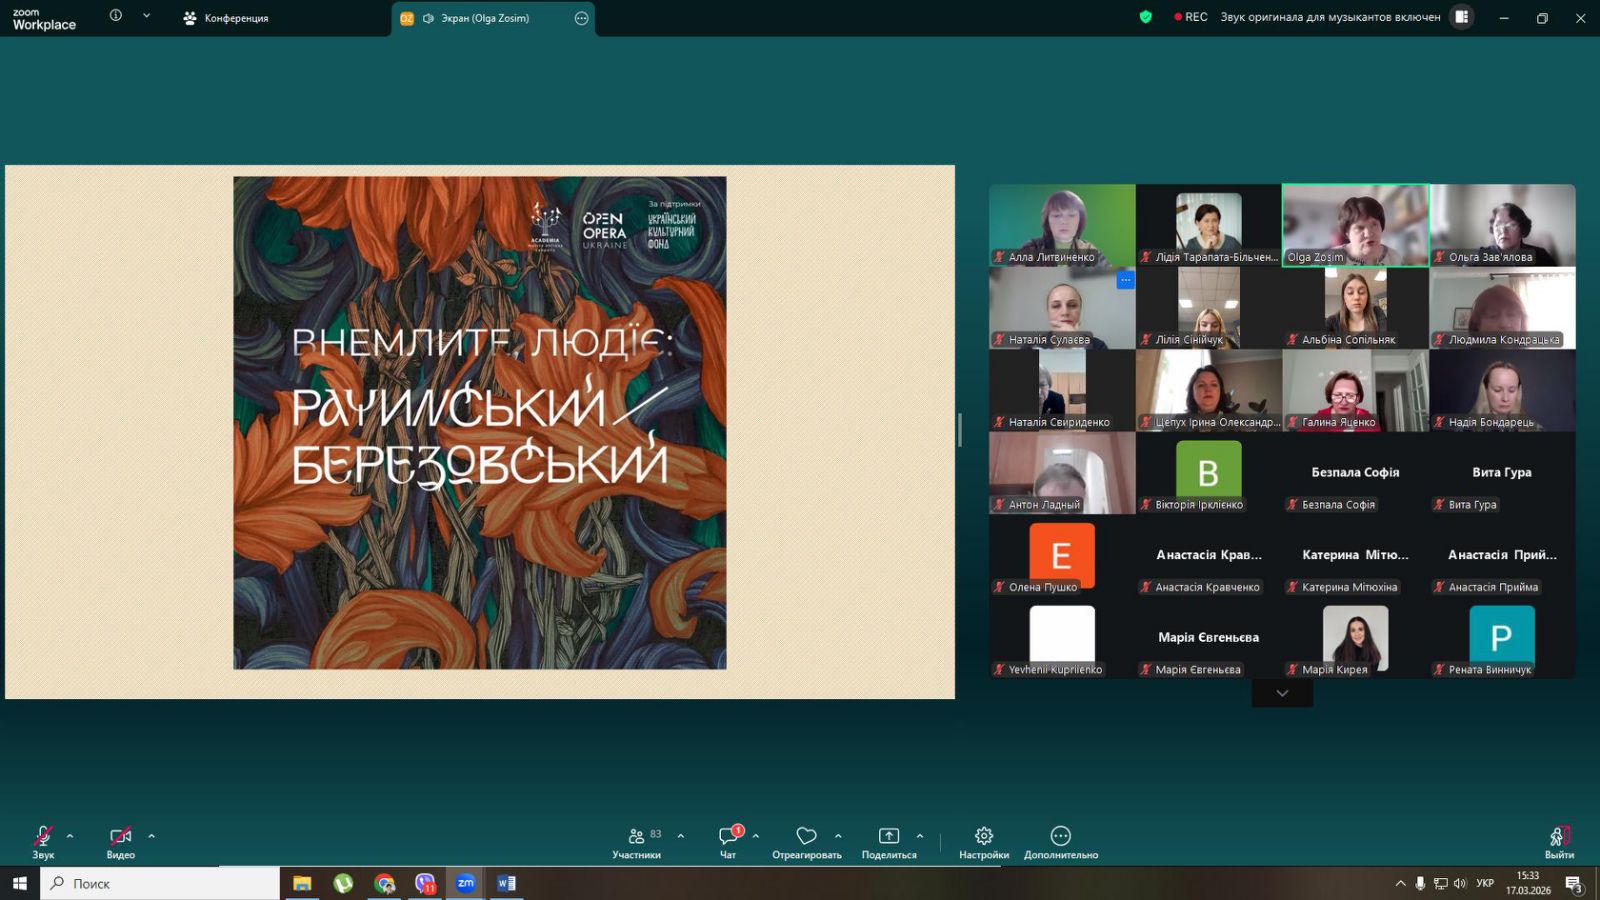Image resolution: width=1600 pixels, height=900 pixels.
Task: Select the Olga Zosim screen tab
Action: 485,18
